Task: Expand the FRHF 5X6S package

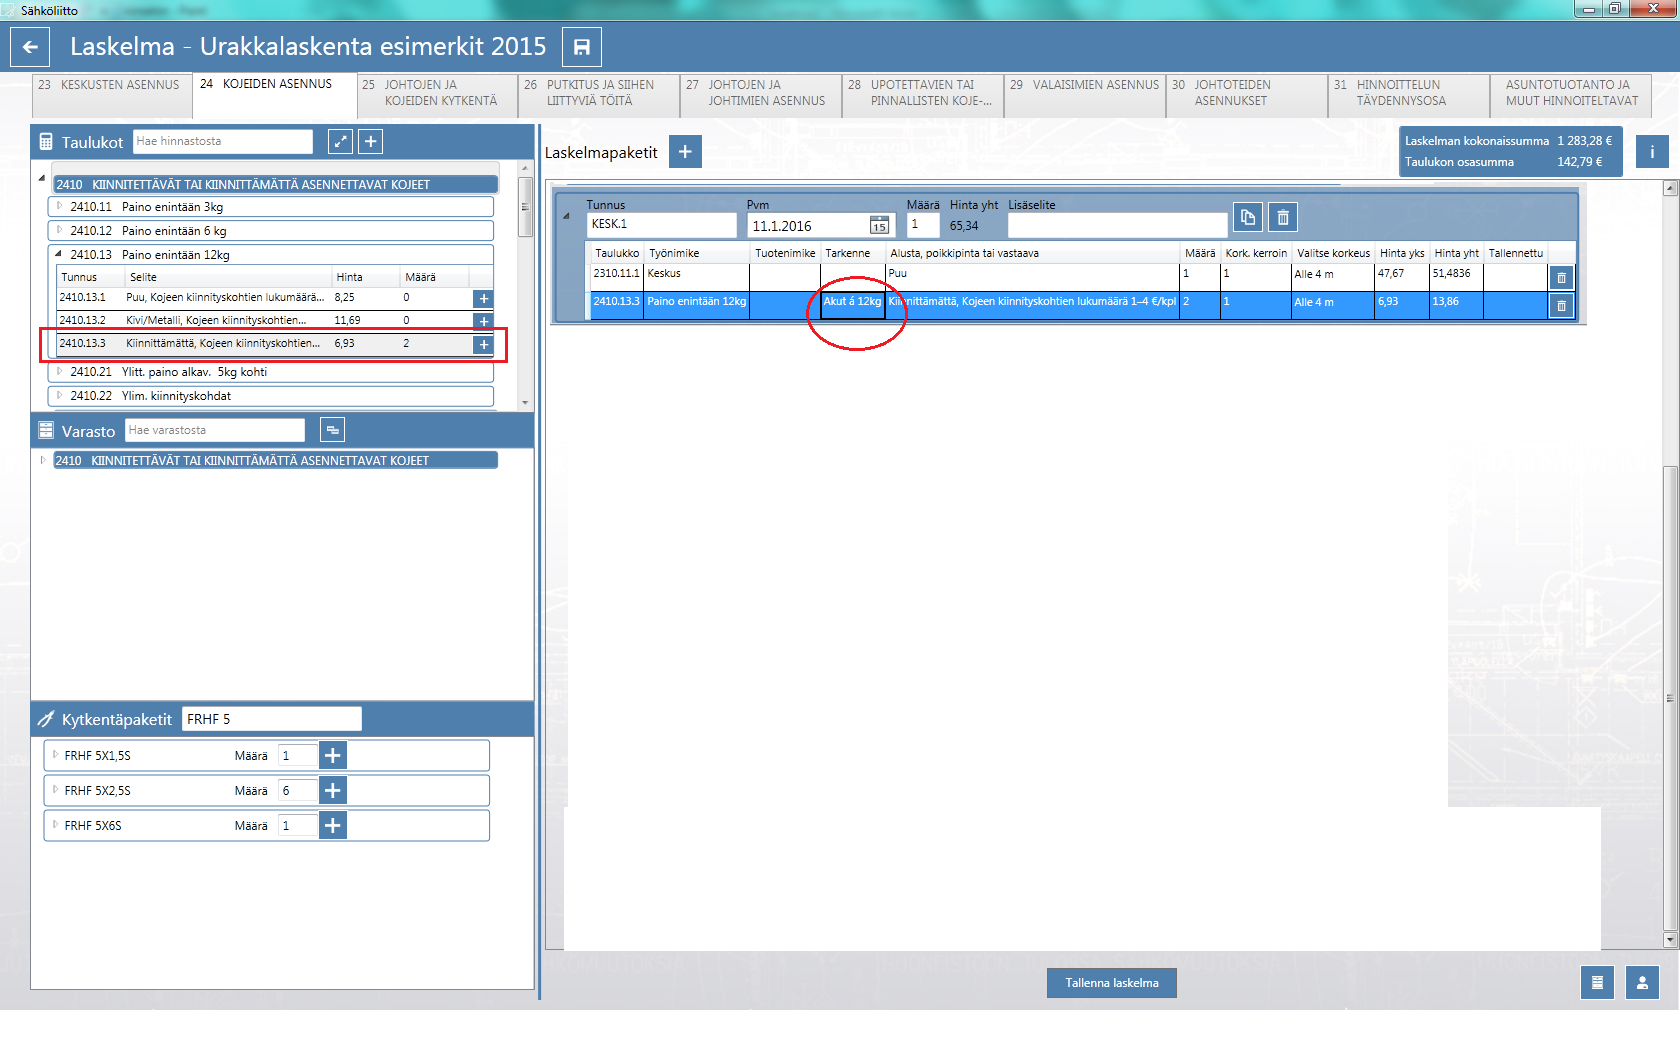Action: pos(56,825)
